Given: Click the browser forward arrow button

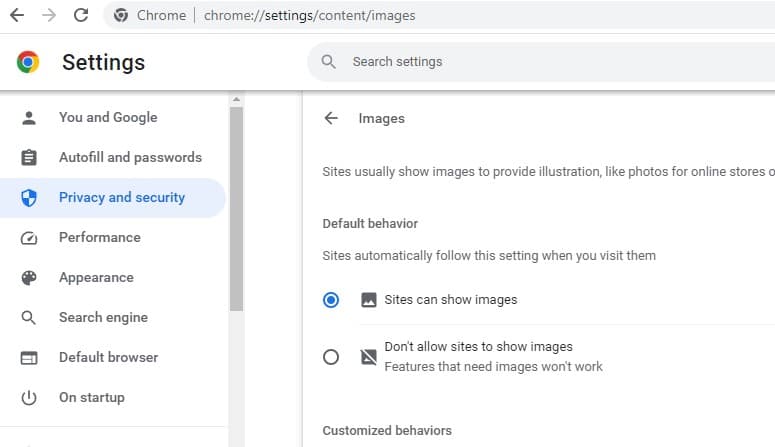Looking at the screenshot, I should coord(49,15).
